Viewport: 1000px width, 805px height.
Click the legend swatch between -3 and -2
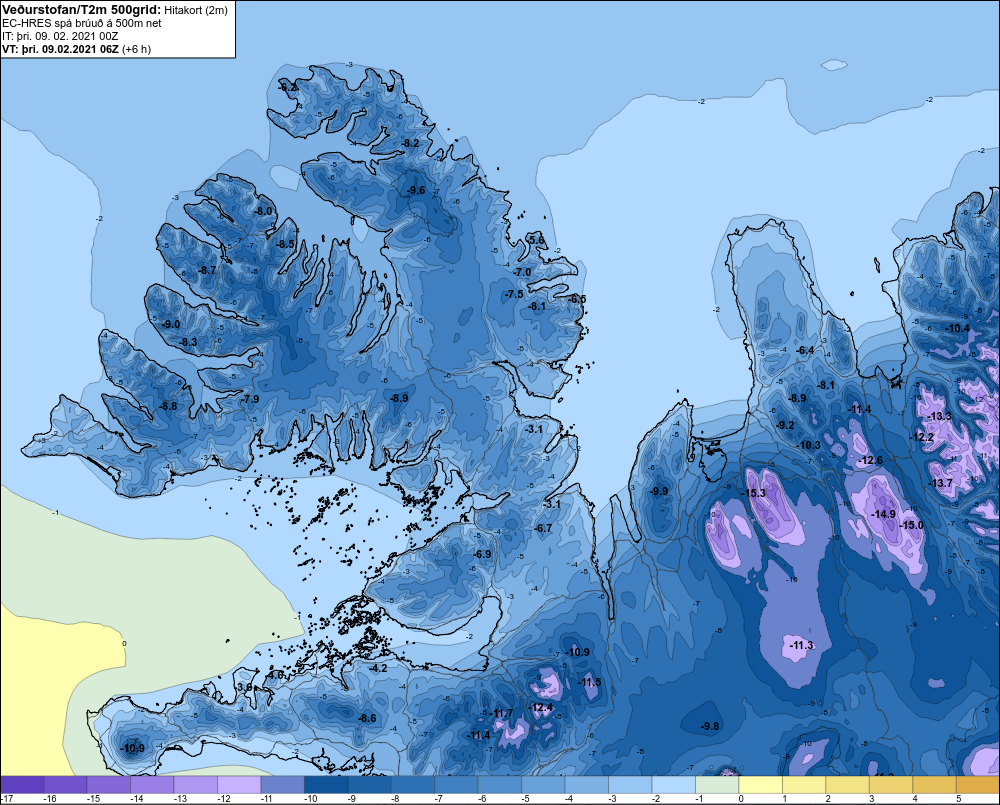(x=630, y=785)
